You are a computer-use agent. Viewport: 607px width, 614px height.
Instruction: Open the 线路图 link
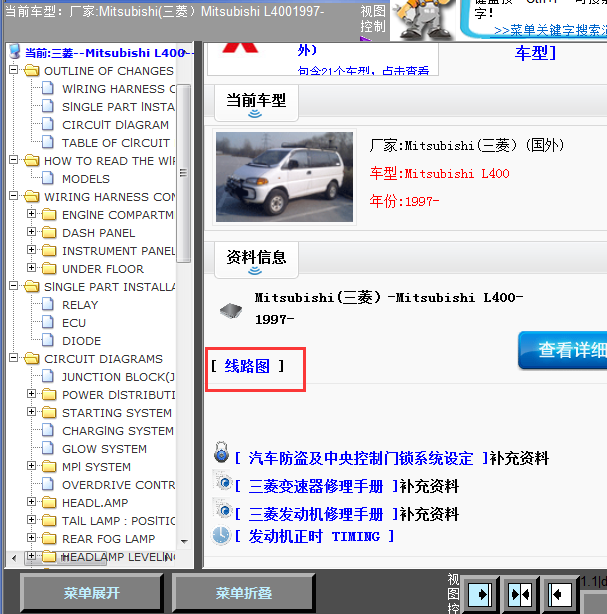pos(247,367)
